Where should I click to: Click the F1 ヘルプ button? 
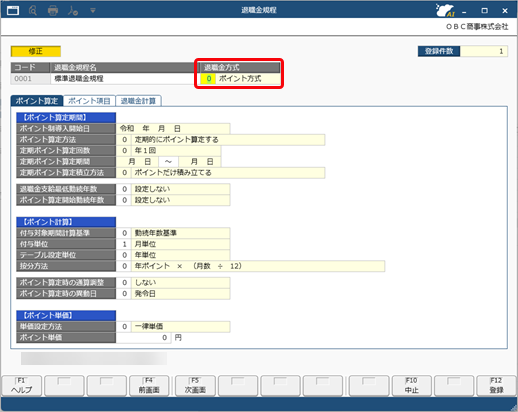tap(22, 386)
